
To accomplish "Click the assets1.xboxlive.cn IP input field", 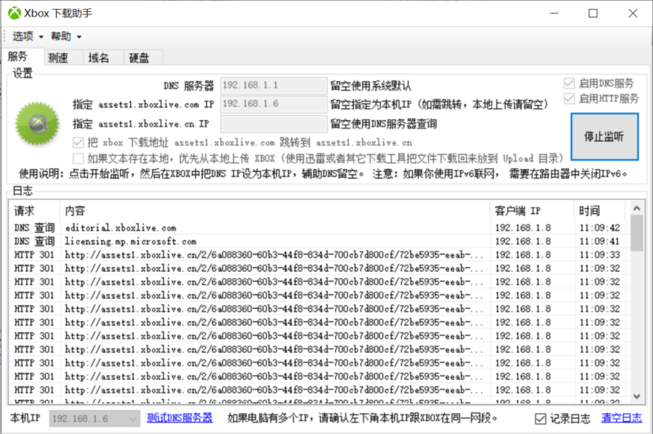I will (273, 124).
